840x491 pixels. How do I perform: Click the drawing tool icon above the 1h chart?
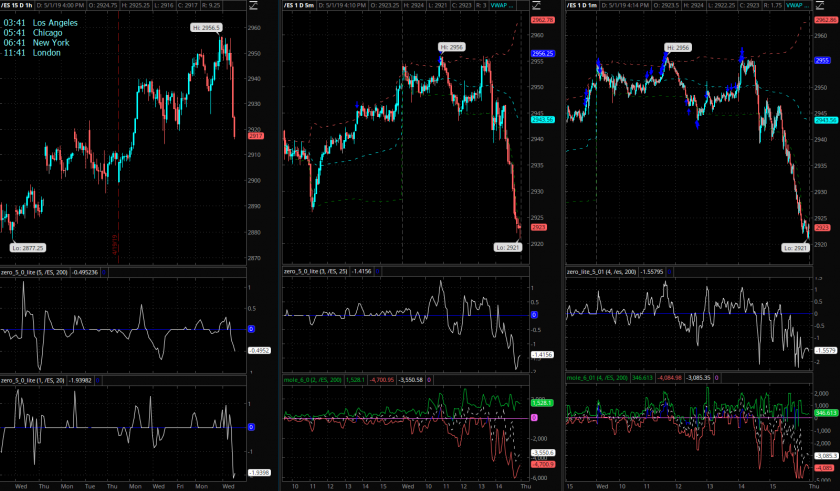pos(255,7)
